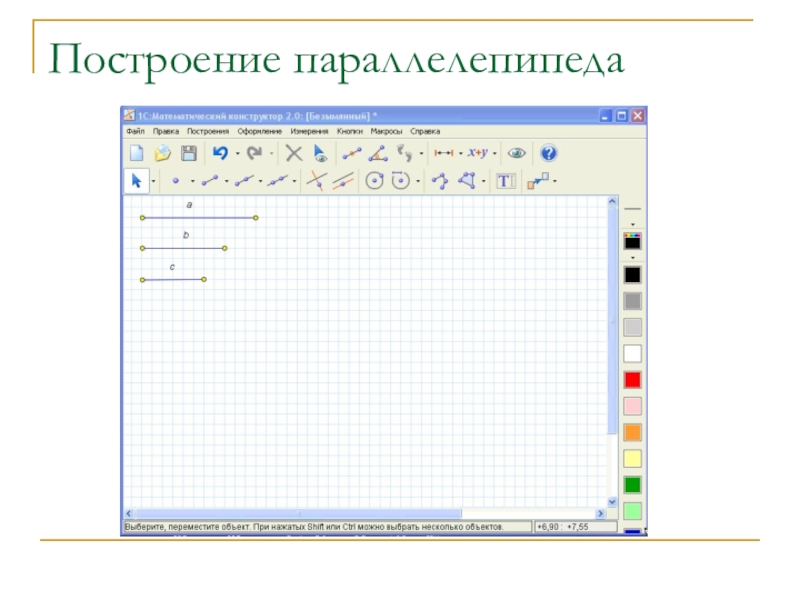This screenshot has width=800, height=600.
Task: Select the angle bisector tool
Action: coord(378,153)
